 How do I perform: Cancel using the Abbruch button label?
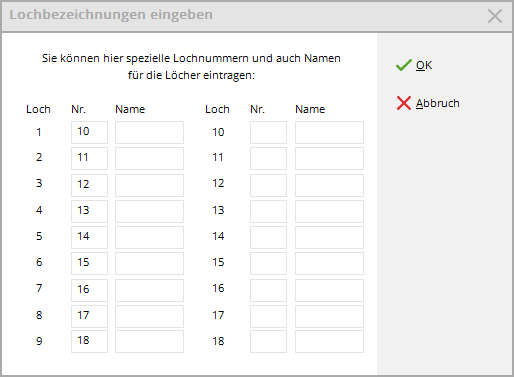(x=437, y=103)
